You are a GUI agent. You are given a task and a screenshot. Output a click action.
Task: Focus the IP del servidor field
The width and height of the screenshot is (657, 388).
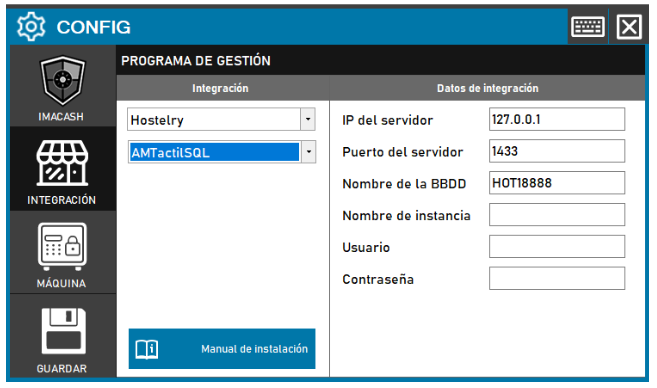pyautogui.click(x=557, y=119)
